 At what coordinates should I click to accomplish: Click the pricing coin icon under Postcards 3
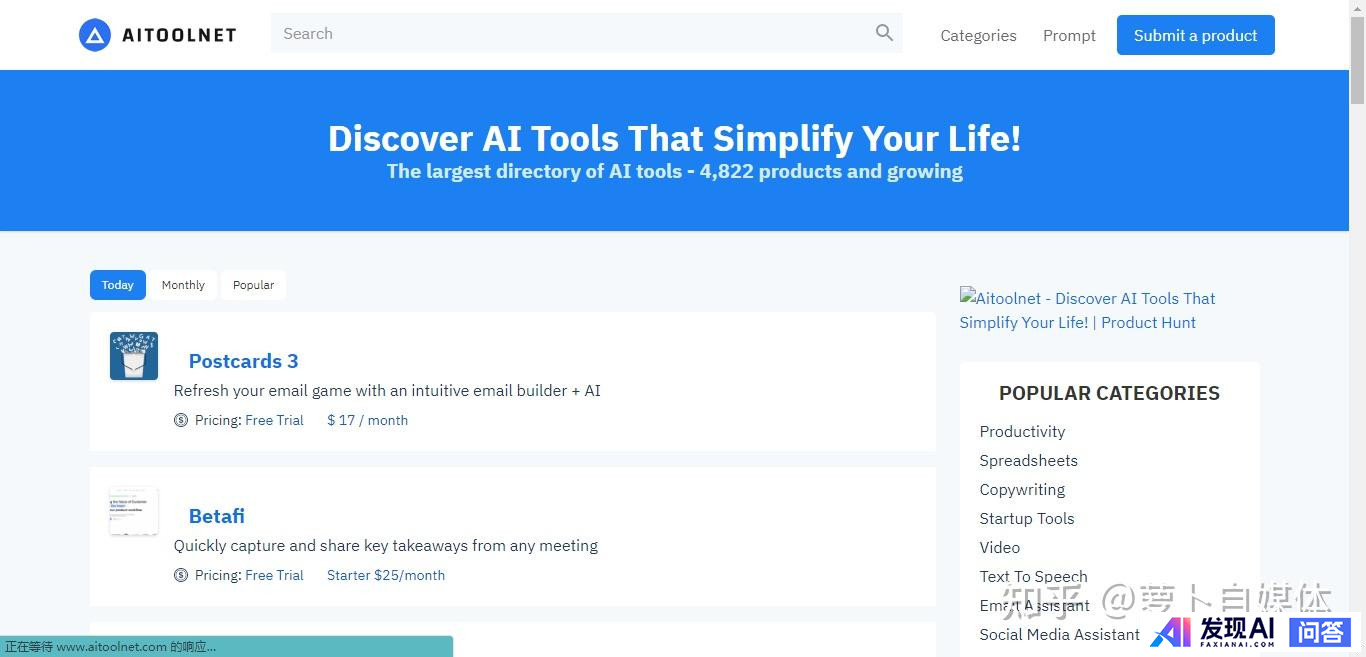click(x=181, y=420)
